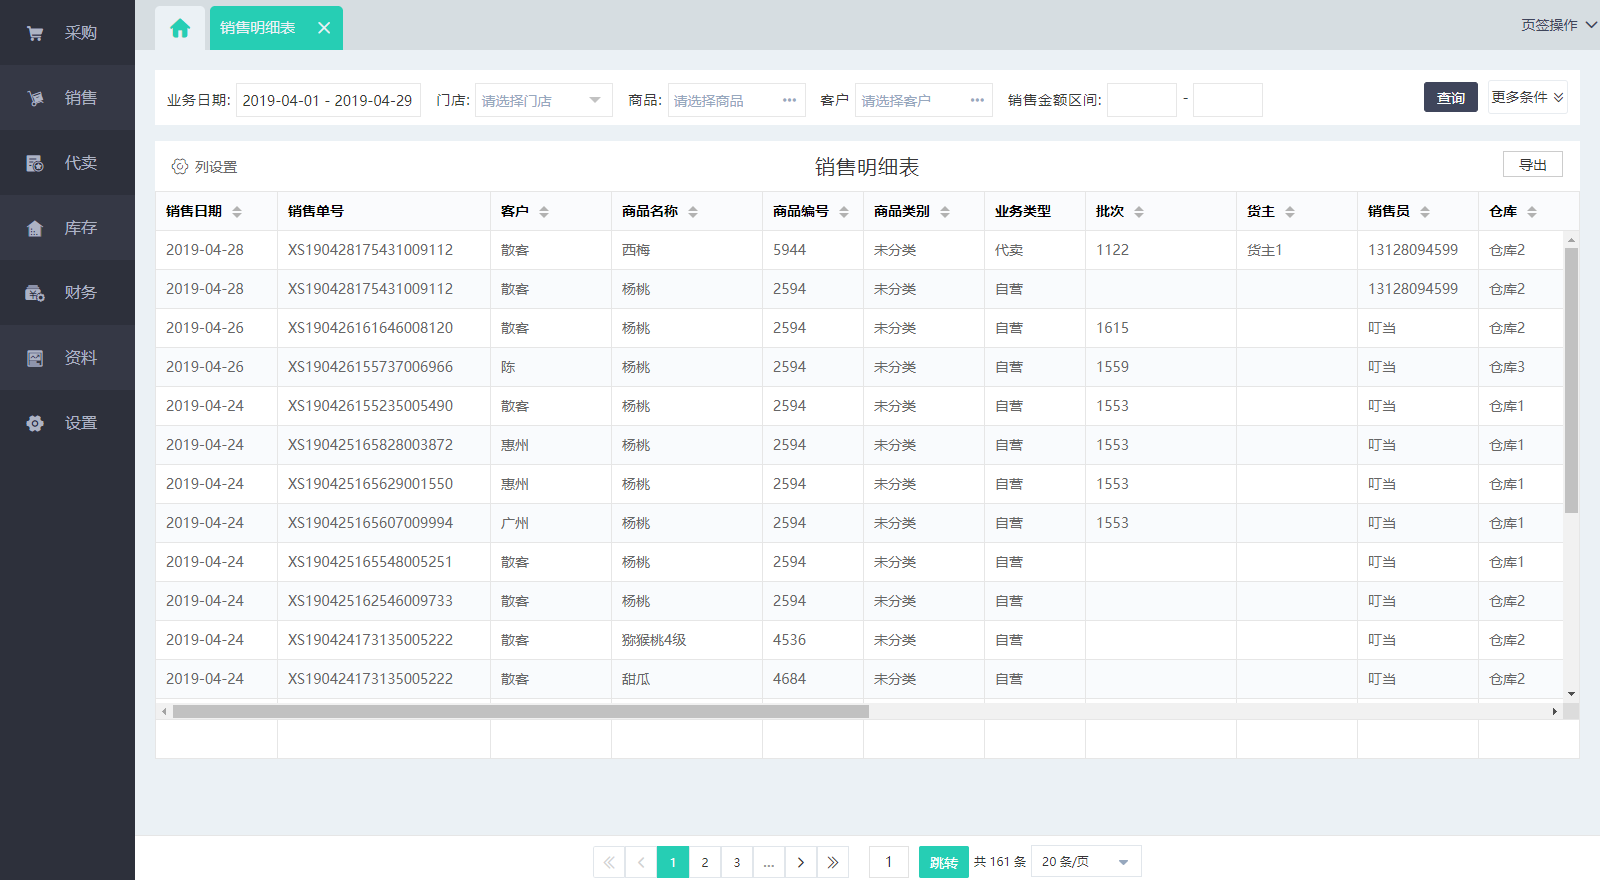This screenshot has height=880, width=1600.
Task: Click 货主1 owner cell
Action: pos(1265,250)
